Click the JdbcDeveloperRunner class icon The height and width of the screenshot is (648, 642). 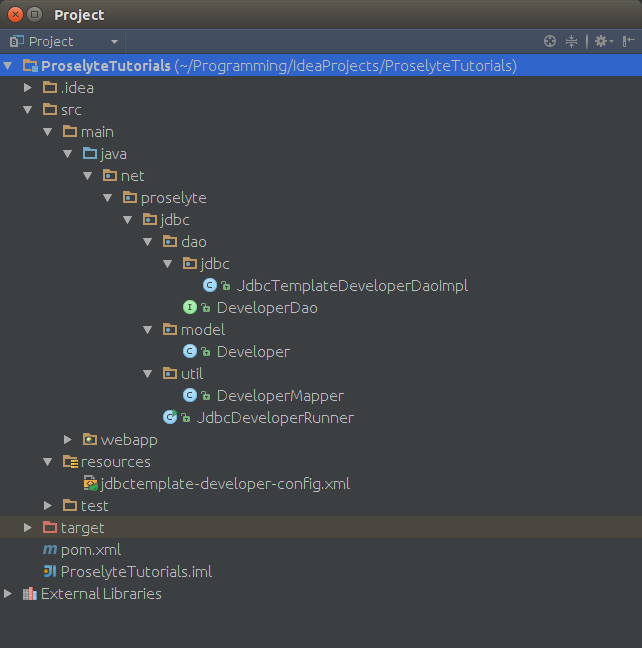(170, 418)
